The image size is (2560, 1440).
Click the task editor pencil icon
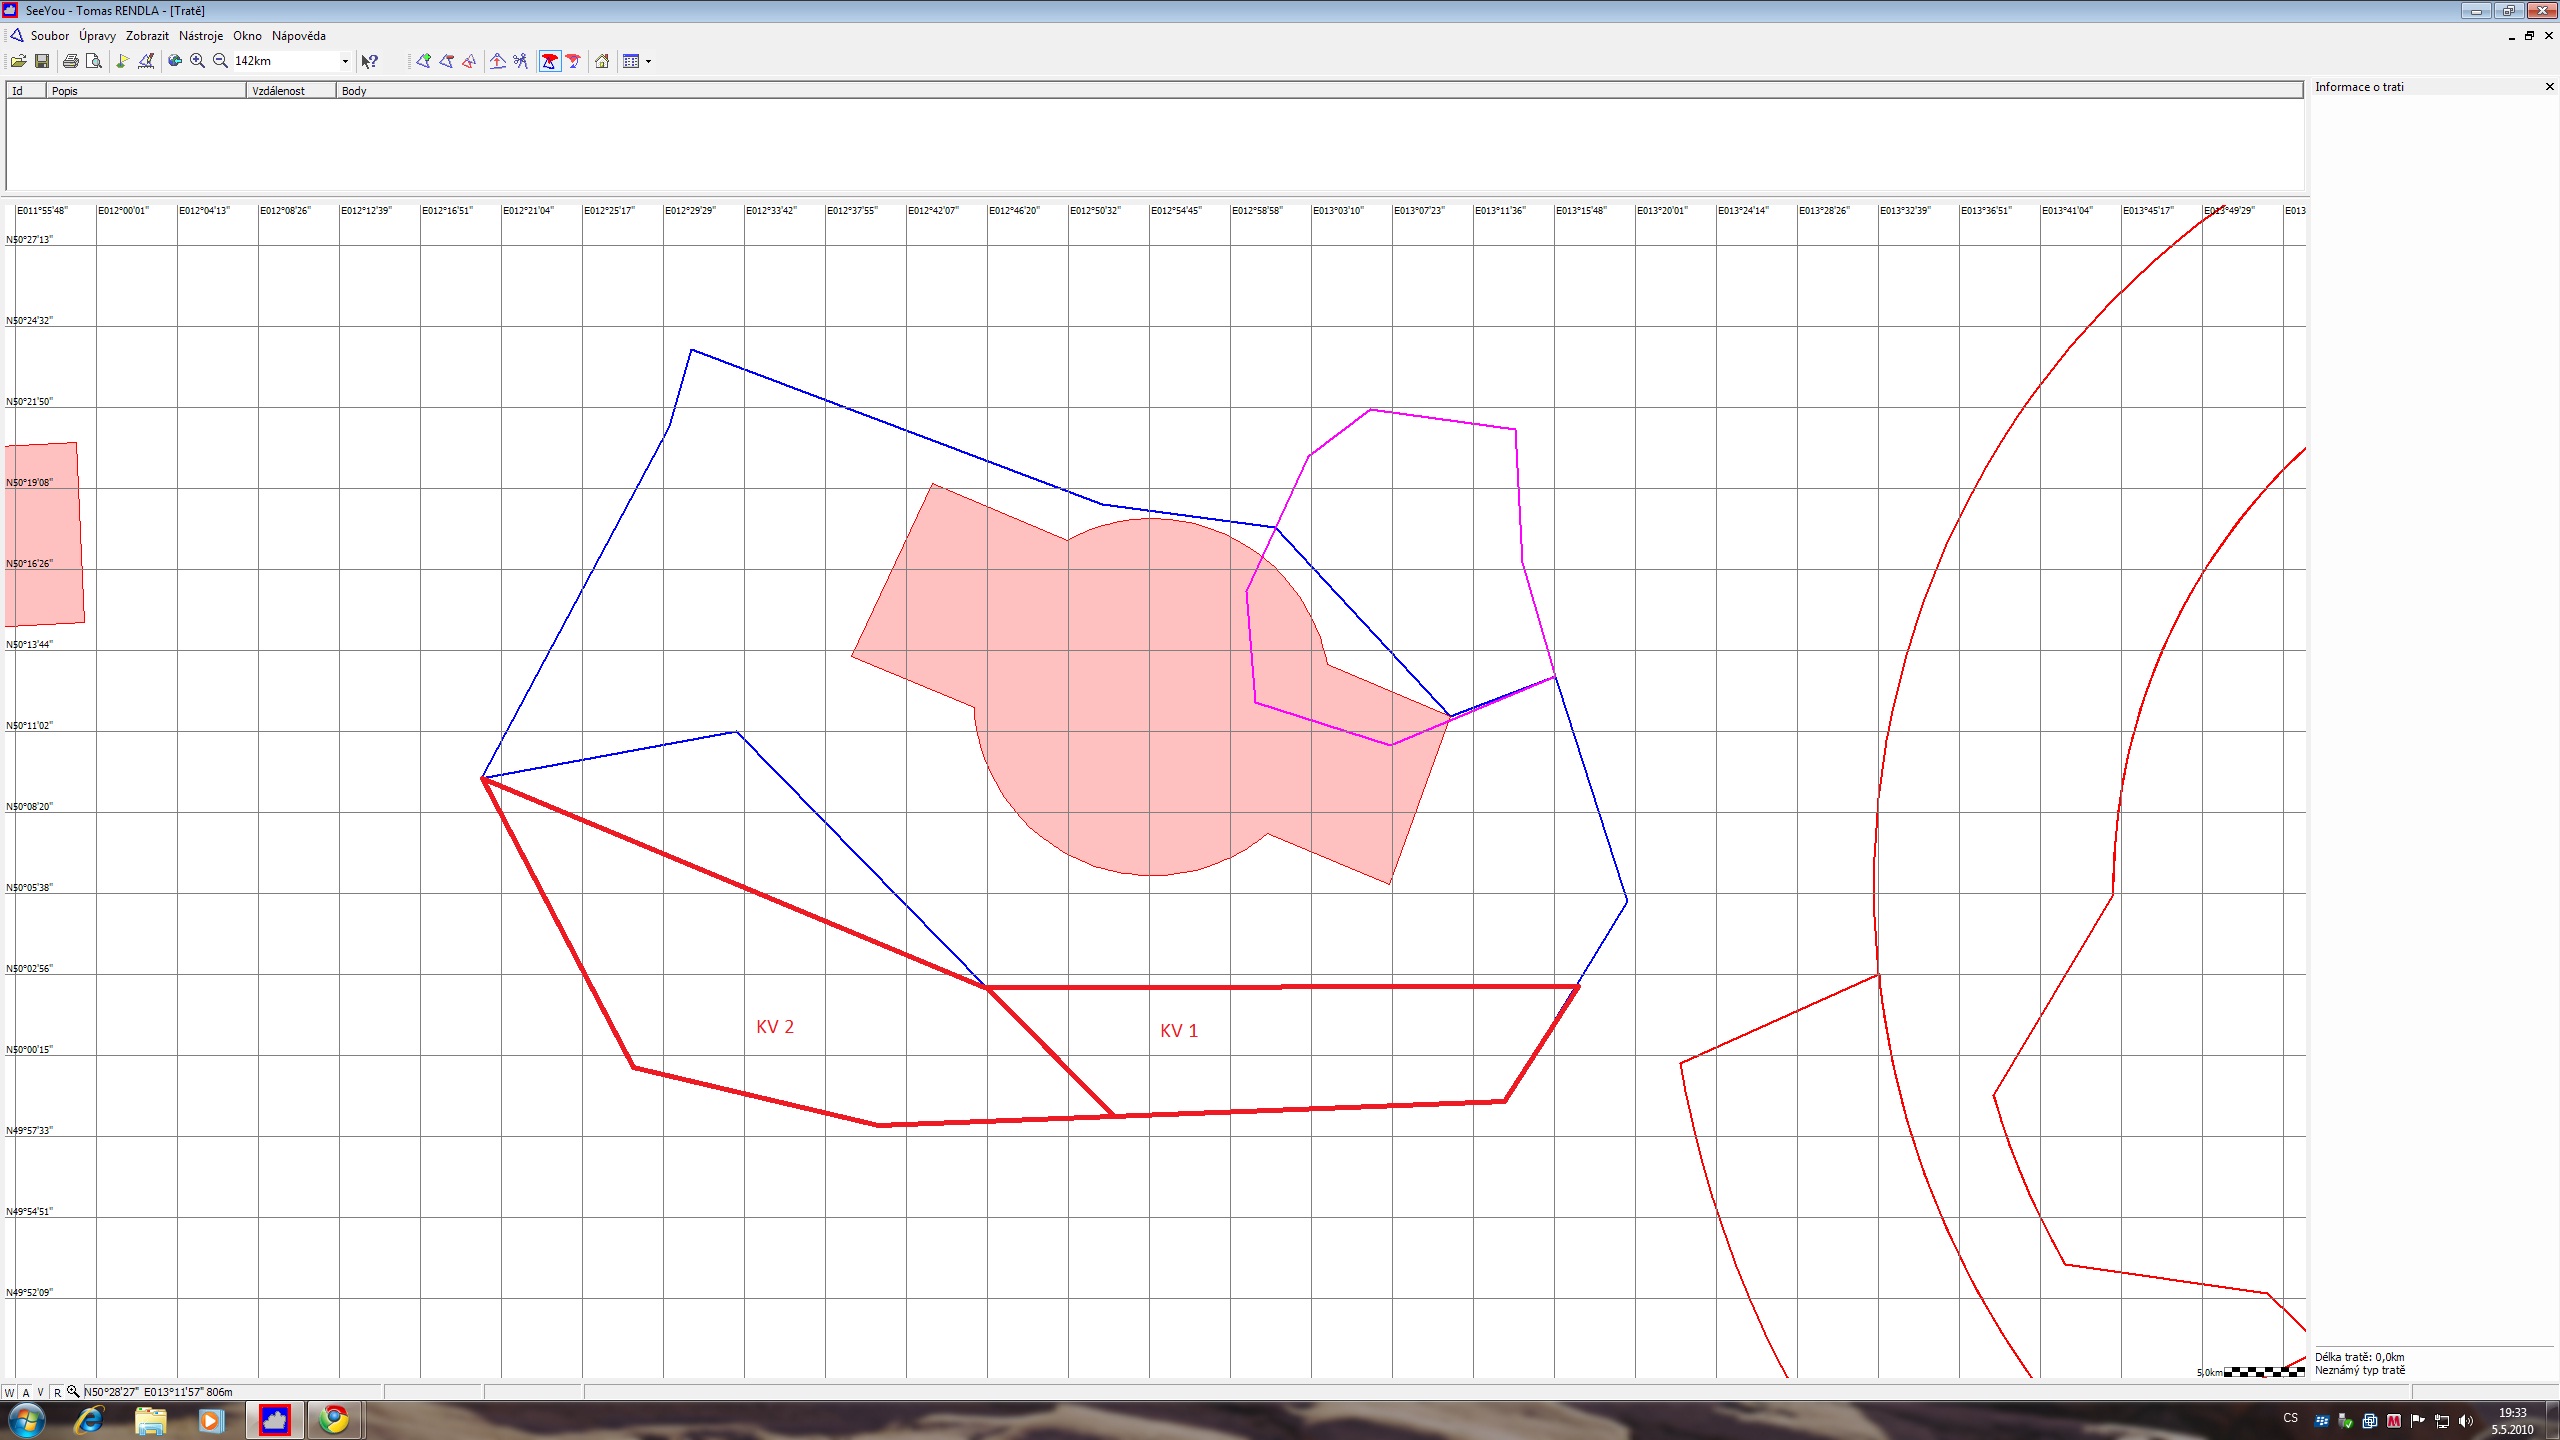coord(146,61)
